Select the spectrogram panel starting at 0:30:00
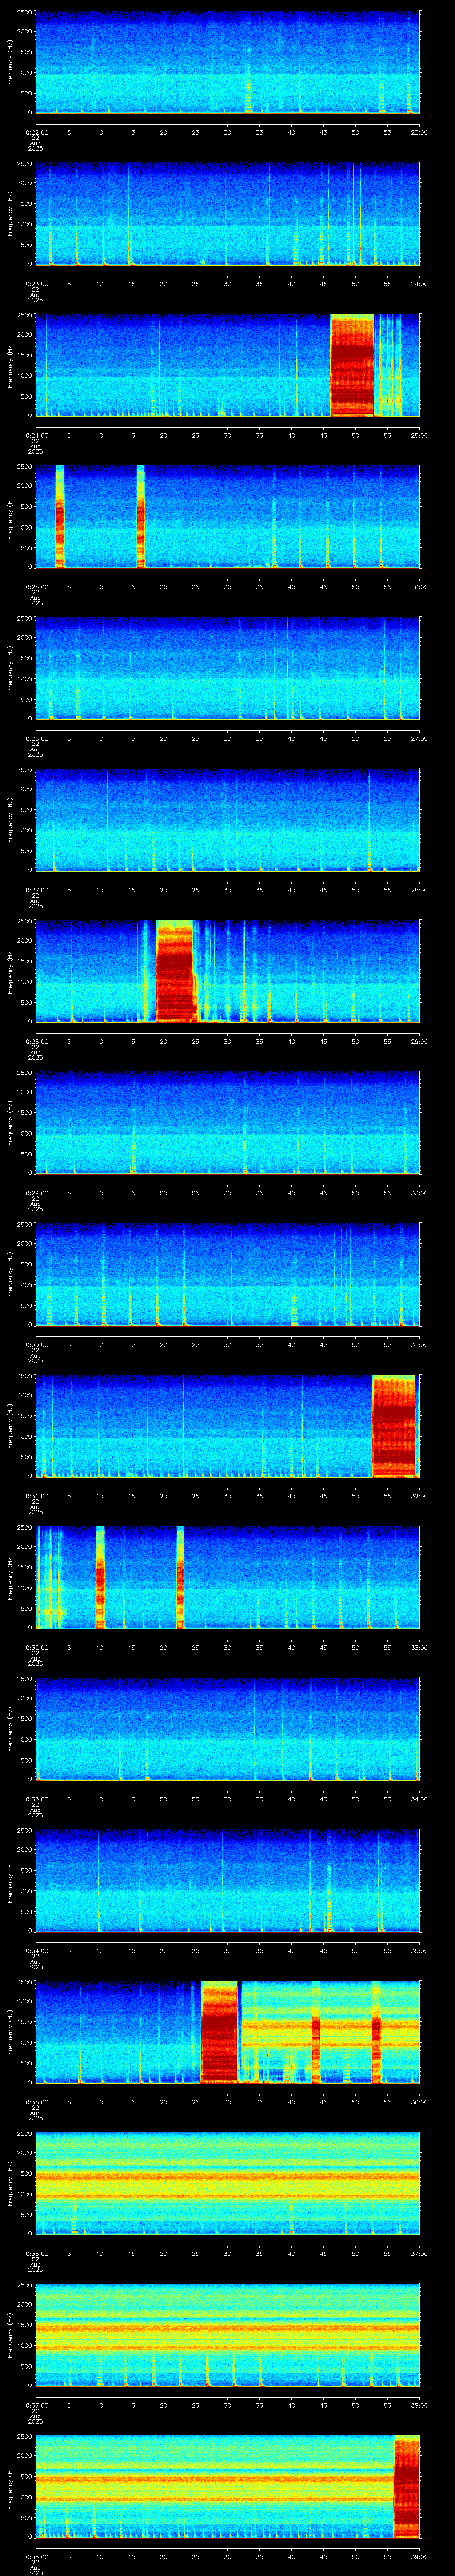455x2576 pixels. coord(227,1274)
